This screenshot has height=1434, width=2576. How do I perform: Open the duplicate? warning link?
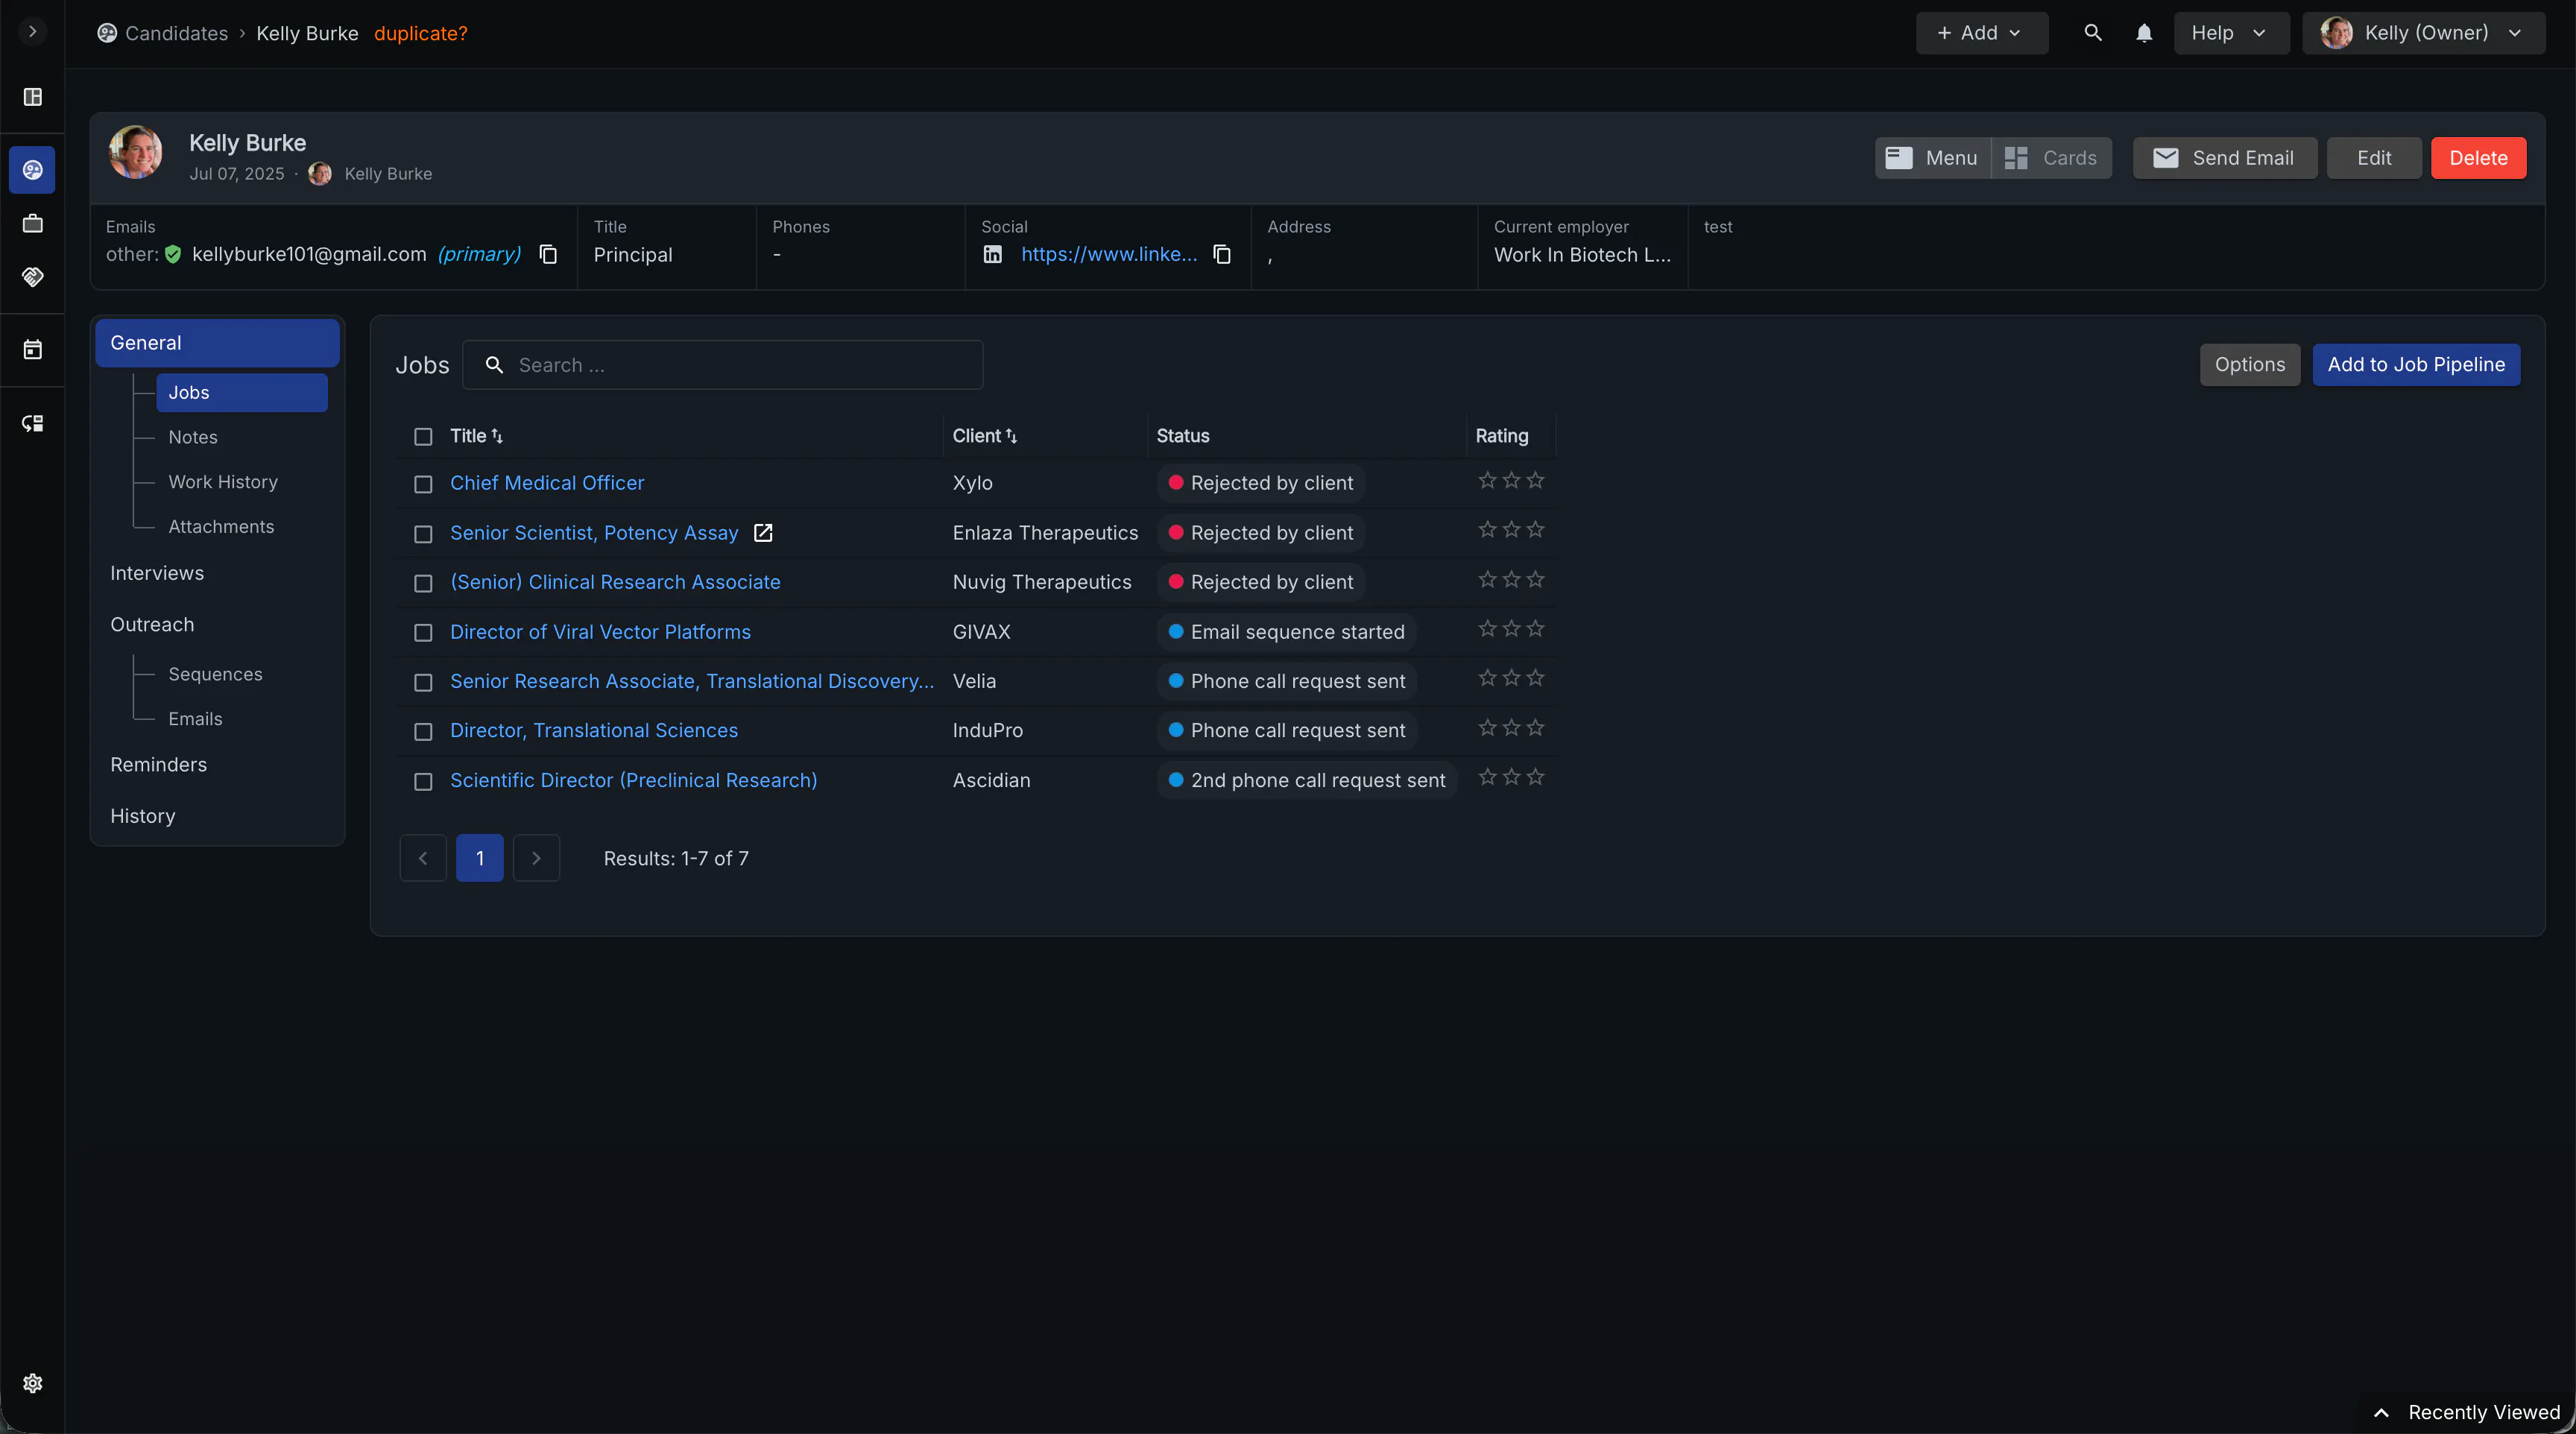pyautogui.click(x=421, y=33)
